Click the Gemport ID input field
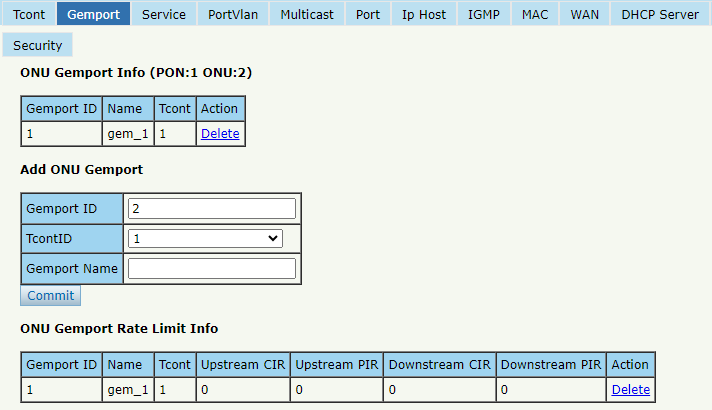Image resolution: width=712 pixels, height=410 pixels. [212, 208]
